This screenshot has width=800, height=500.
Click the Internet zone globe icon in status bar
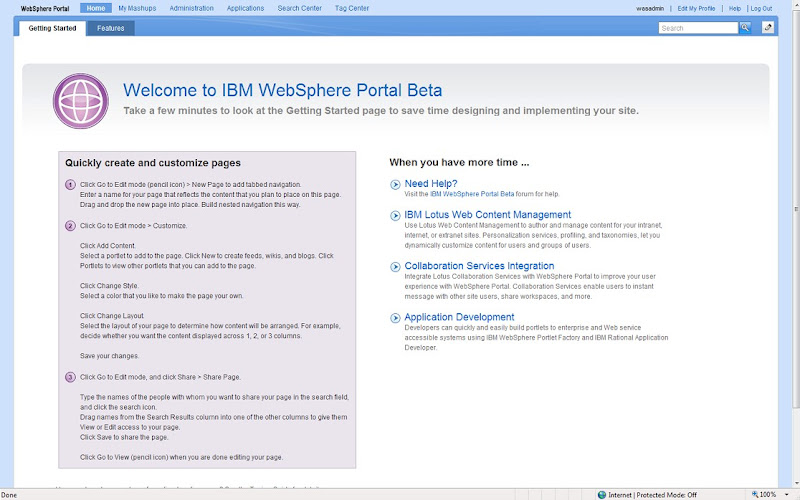point(603,494)
